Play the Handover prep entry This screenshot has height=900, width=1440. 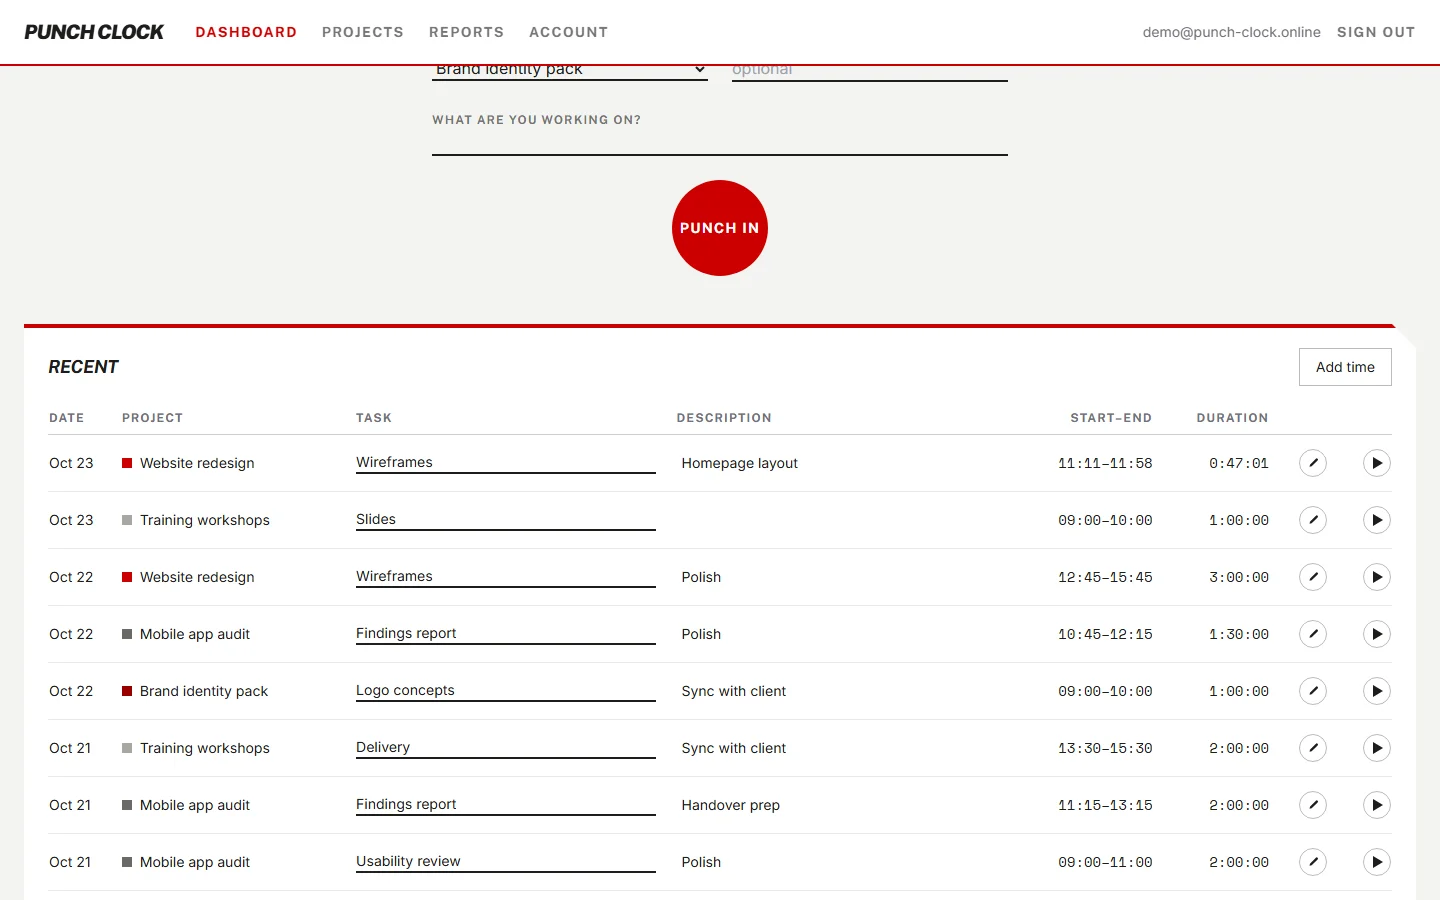[1377, 805]
